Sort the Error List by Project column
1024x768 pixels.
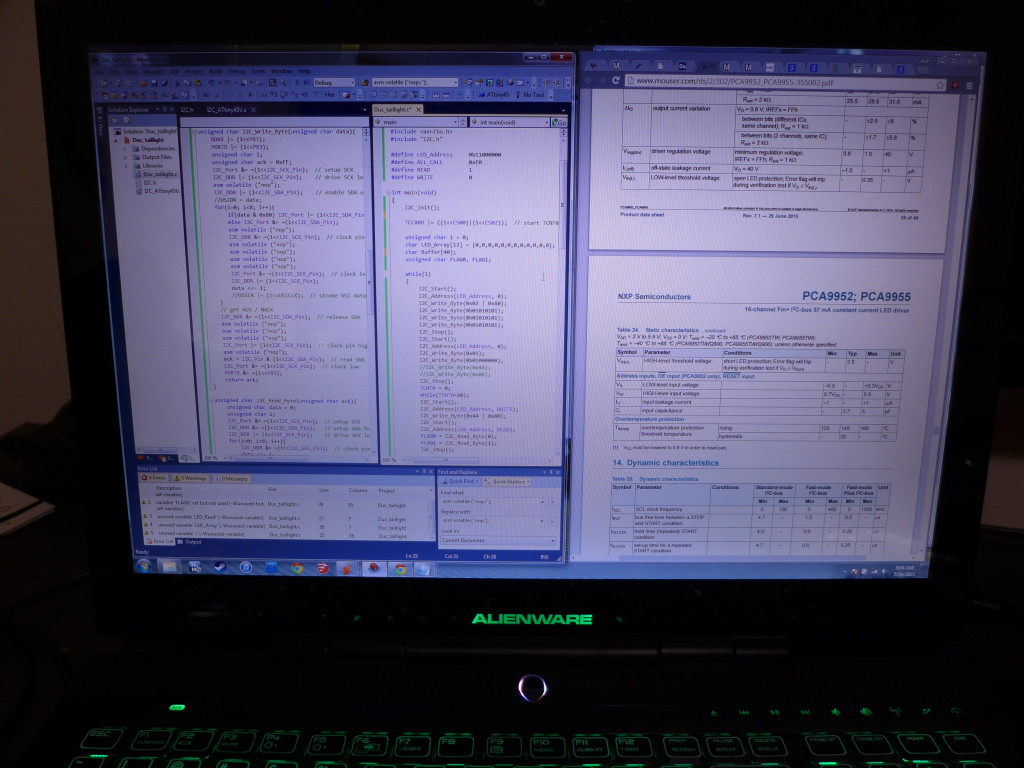point(387,490)
